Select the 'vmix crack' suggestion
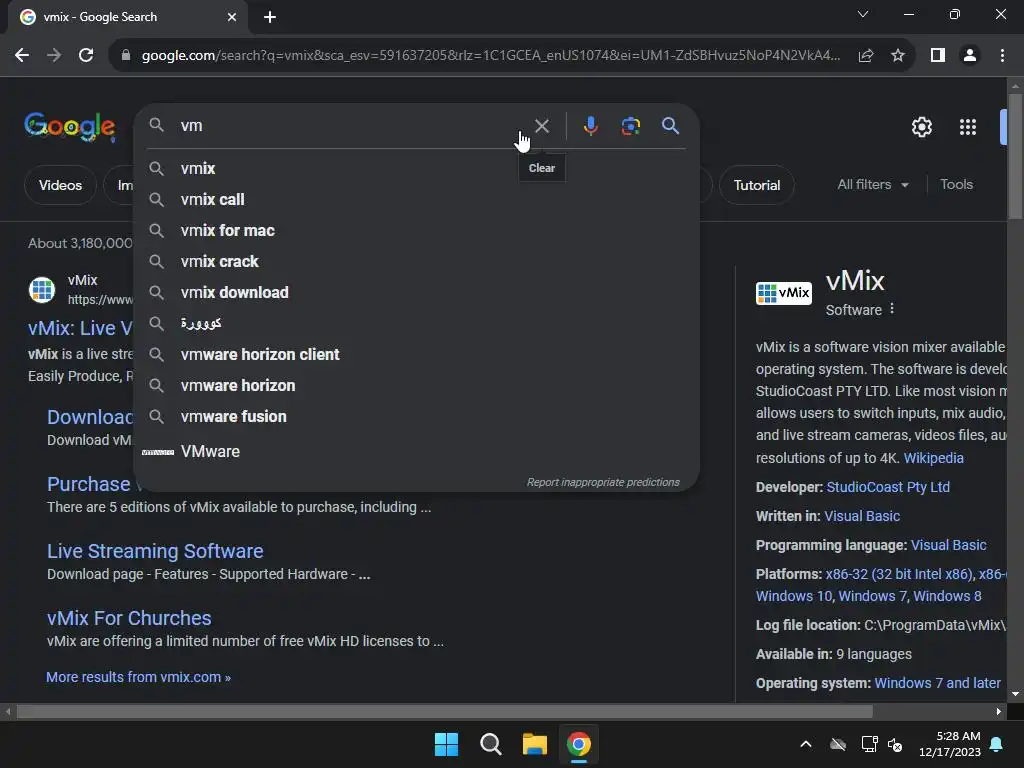1024x768 pixels. pos(416,261)
